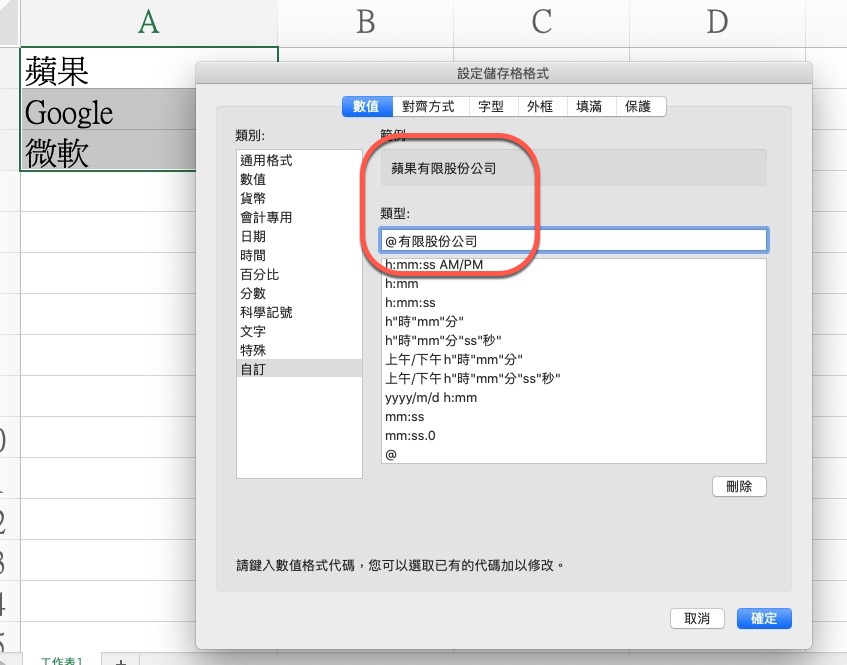Open the 工作表1 sheet tab
The image size is (847, 665).
pyautogui.click(x=62, y=660)
